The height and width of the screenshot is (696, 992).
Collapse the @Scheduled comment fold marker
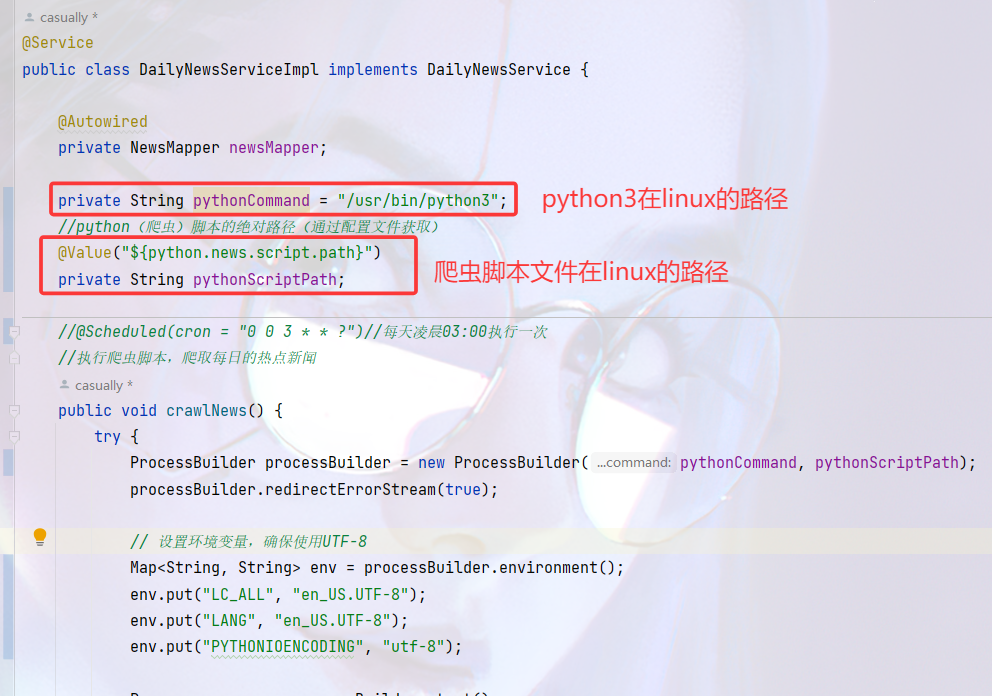click(x=15, y=332)
